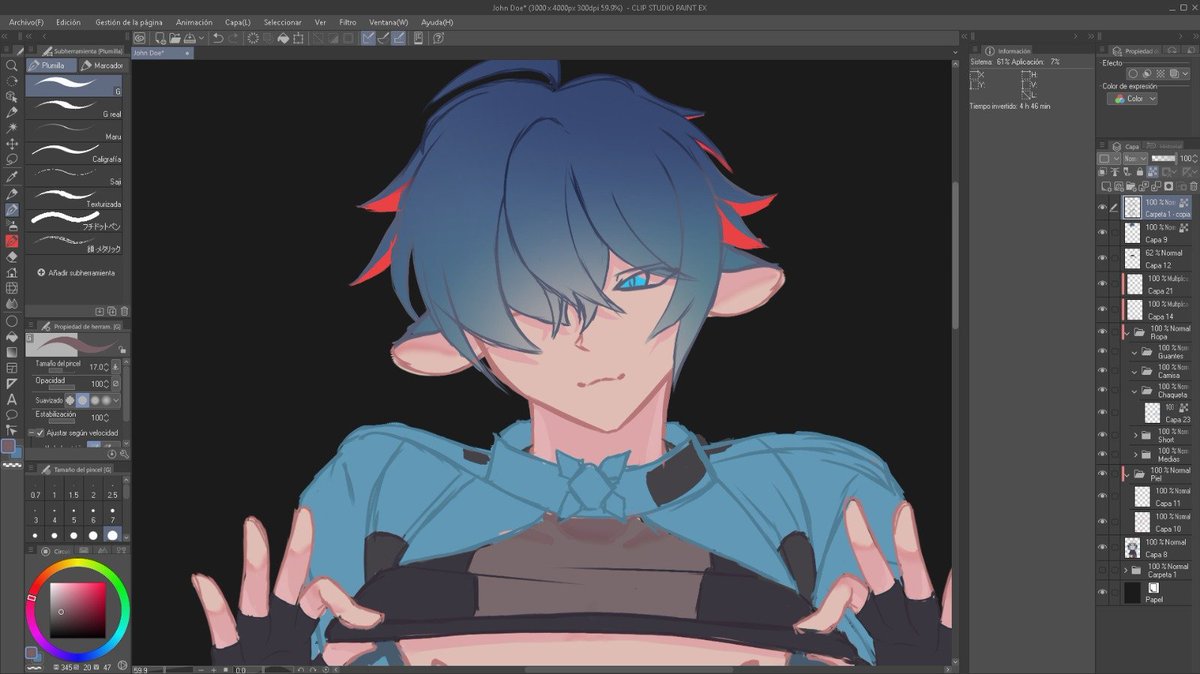
Task: Hide the Capa 8 layer
Action: 1103,547
